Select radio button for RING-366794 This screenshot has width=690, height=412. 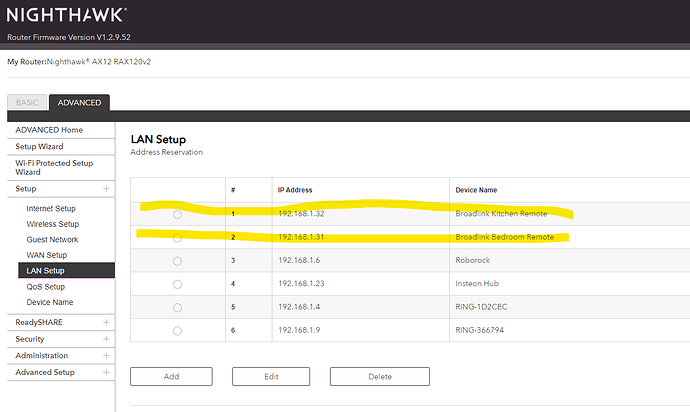pyautogui.click(x=177, y=331)
